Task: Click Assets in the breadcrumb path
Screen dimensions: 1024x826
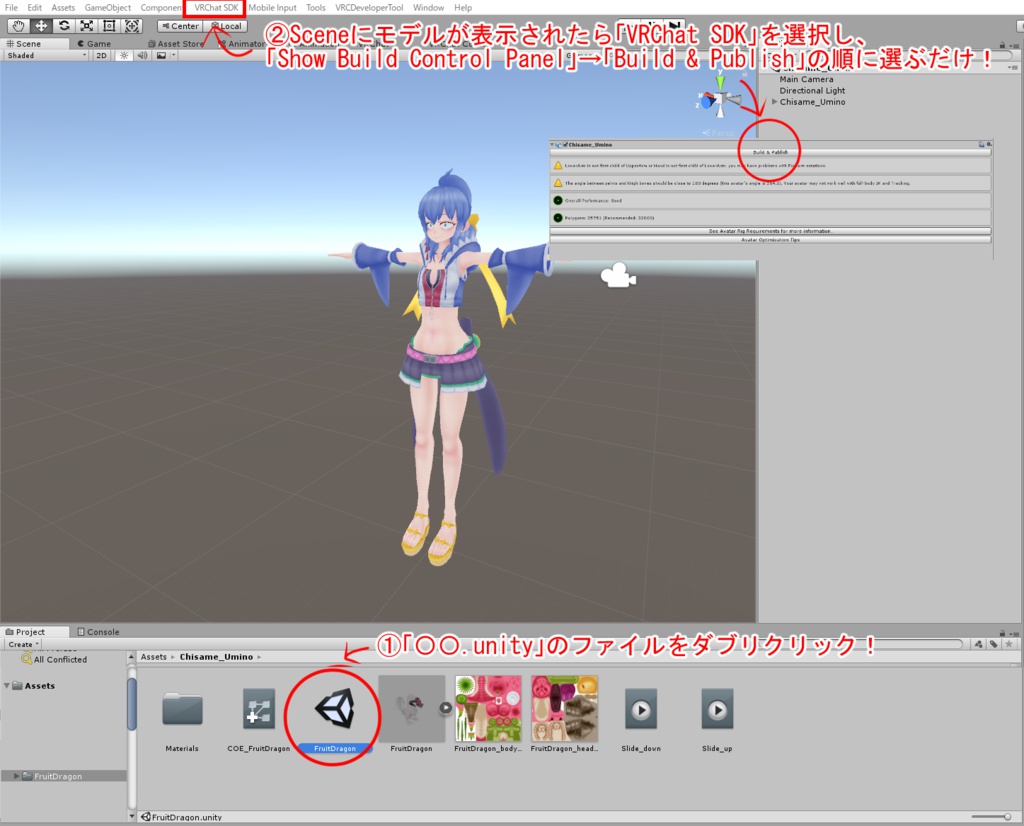Action: [x=154, y=657]
